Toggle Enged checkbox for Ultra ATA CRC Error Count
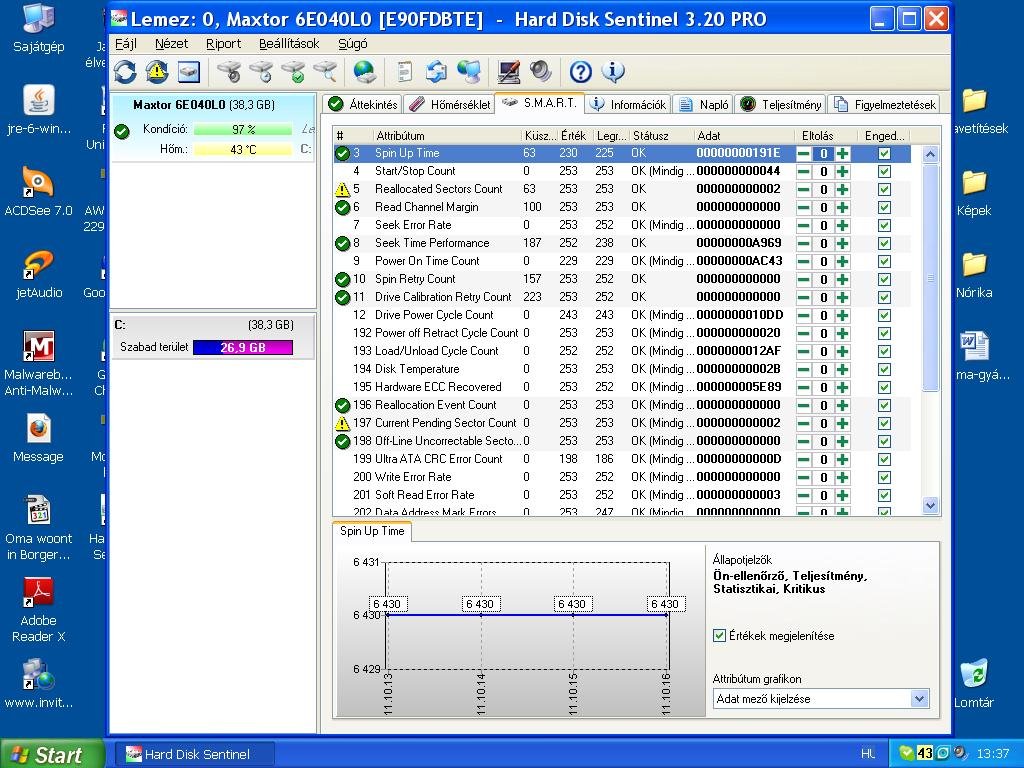This screenshot has width=1024, height=768. point(884,459)
